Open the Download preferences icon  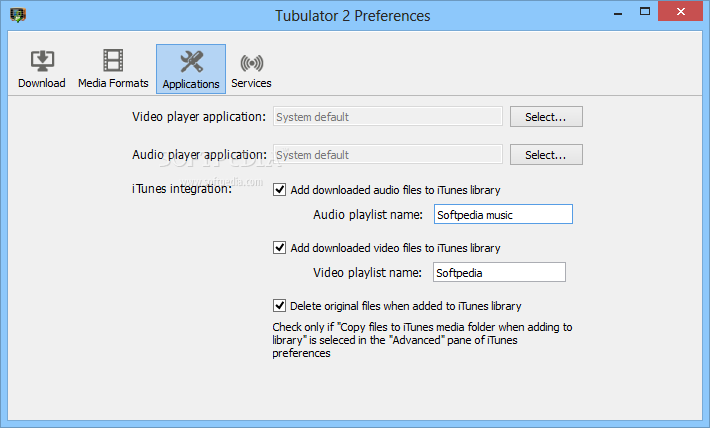pyautogui.click(x=42, y=61)
